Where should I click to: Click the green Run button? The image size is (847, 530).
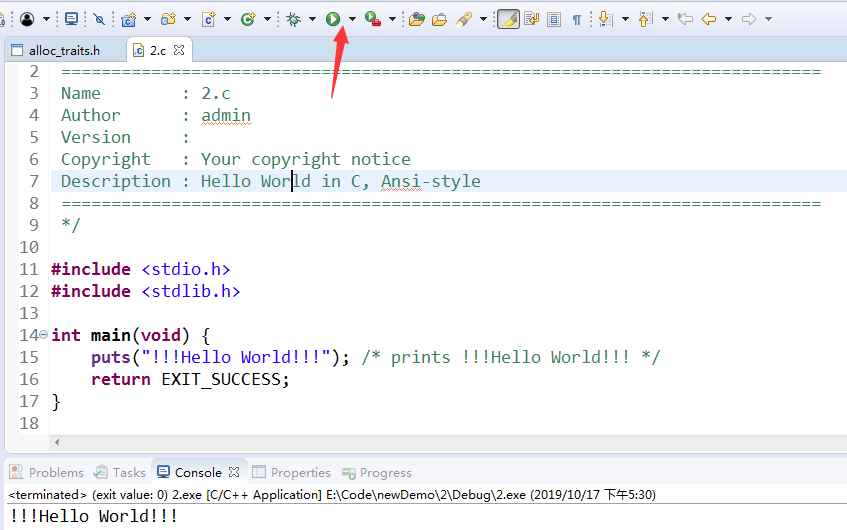point(333,19)
